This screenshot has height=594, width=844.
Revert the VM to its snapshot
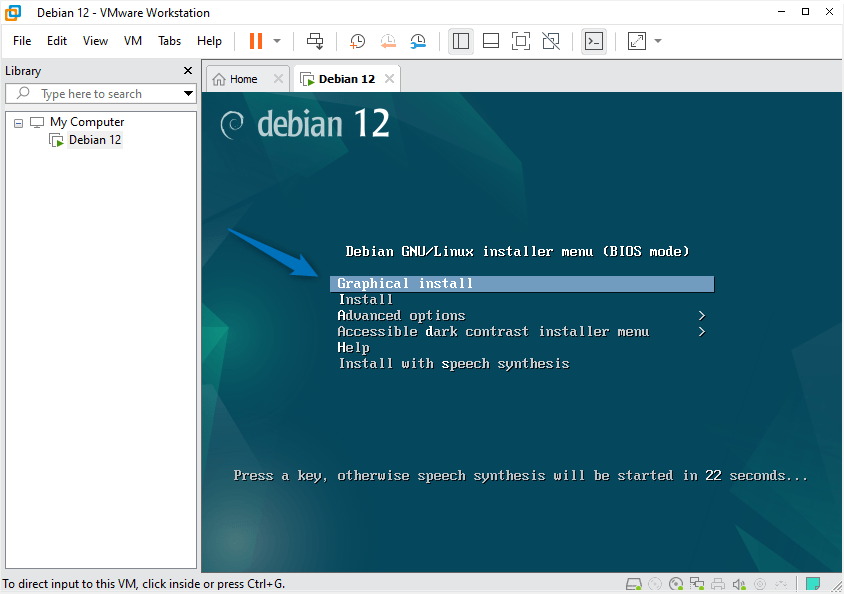(388, 42)
